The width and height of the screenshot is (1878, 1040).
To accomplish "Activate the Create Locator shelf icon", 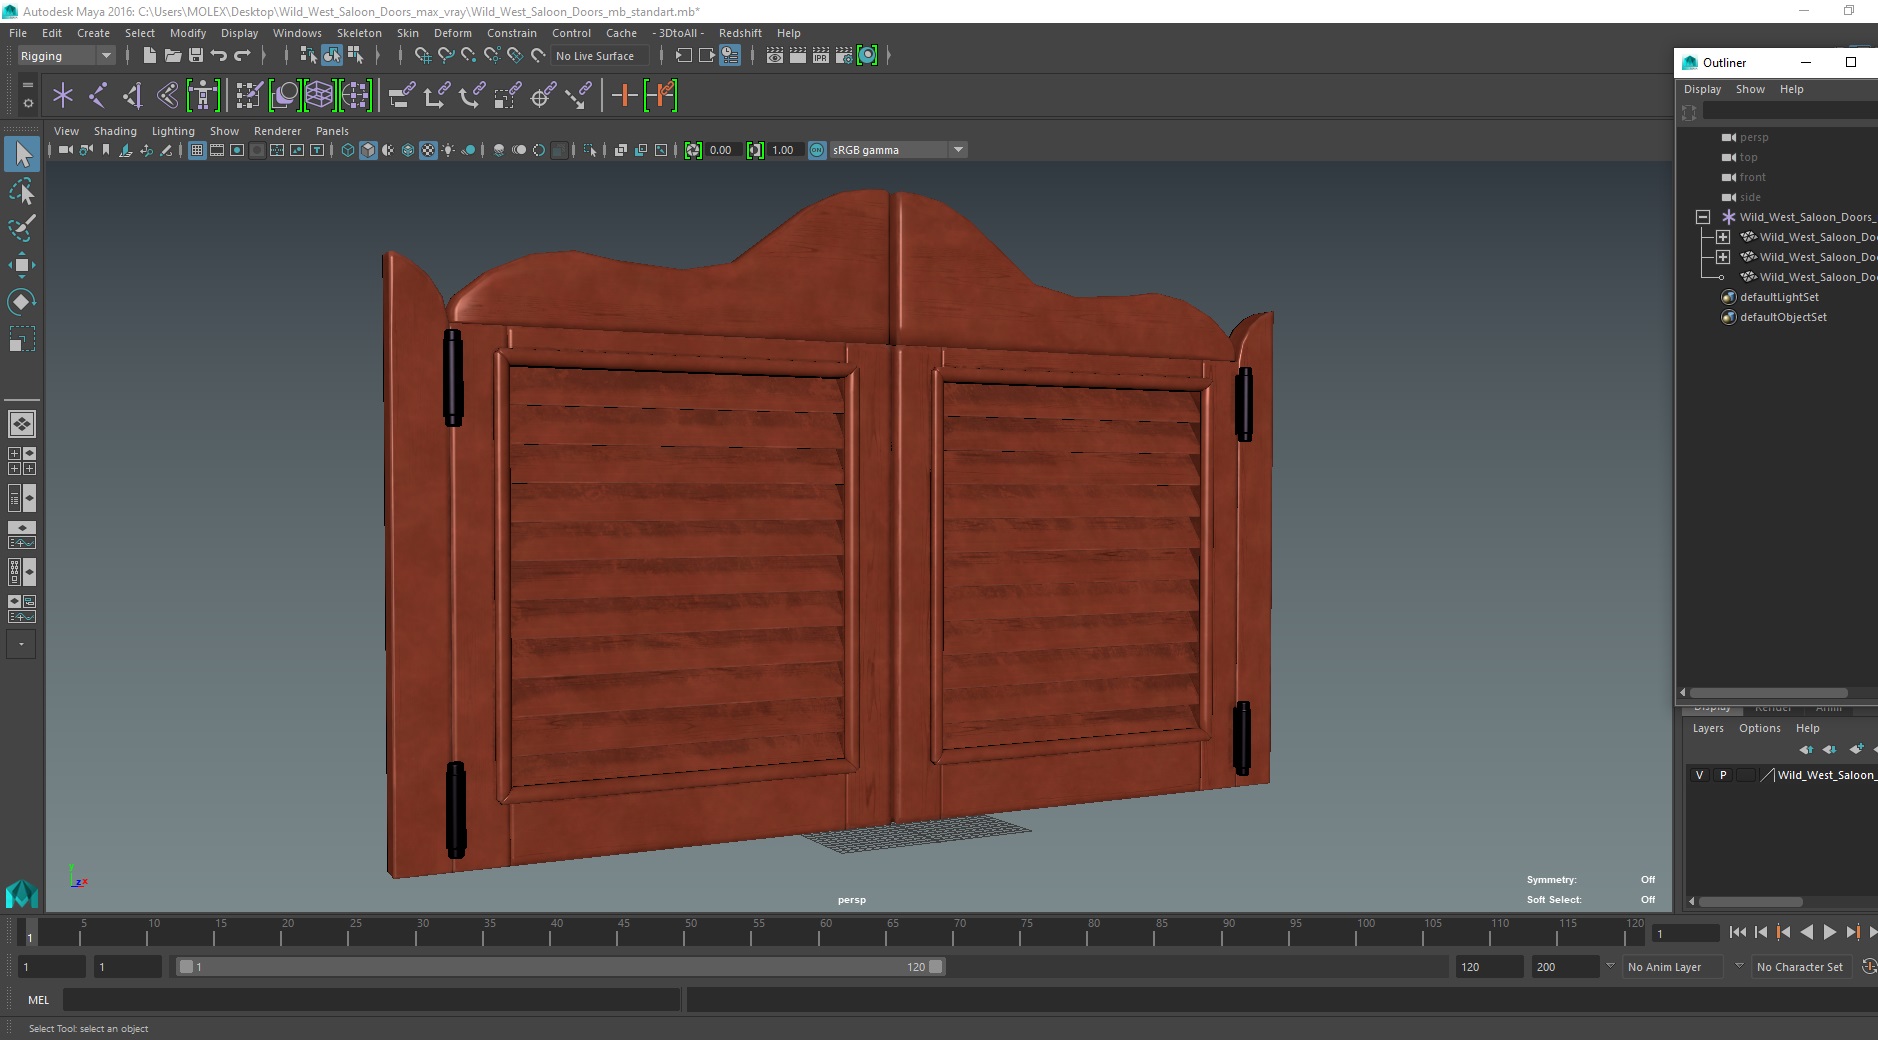I will (63, 96).
